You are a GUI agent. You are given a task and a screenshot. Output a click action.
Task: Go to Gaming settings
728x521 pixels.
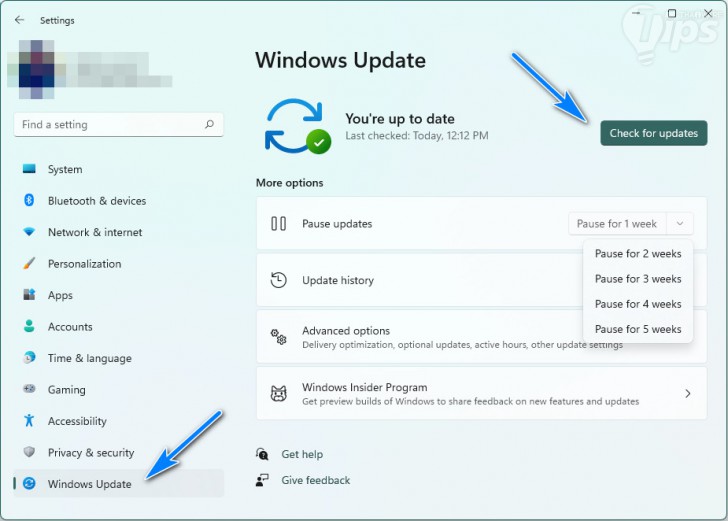click(x=118, y=389)
